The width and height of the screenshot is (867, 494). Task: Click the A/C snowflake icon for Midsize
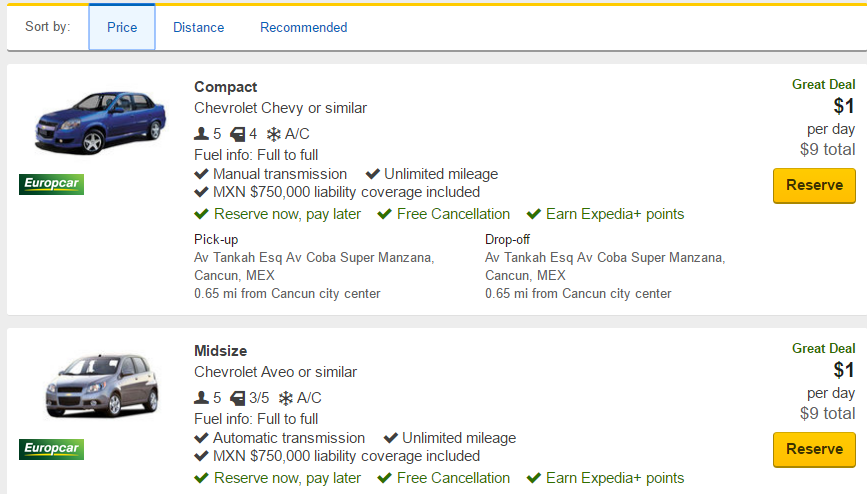pyautogui.click(x=285, y=398)
